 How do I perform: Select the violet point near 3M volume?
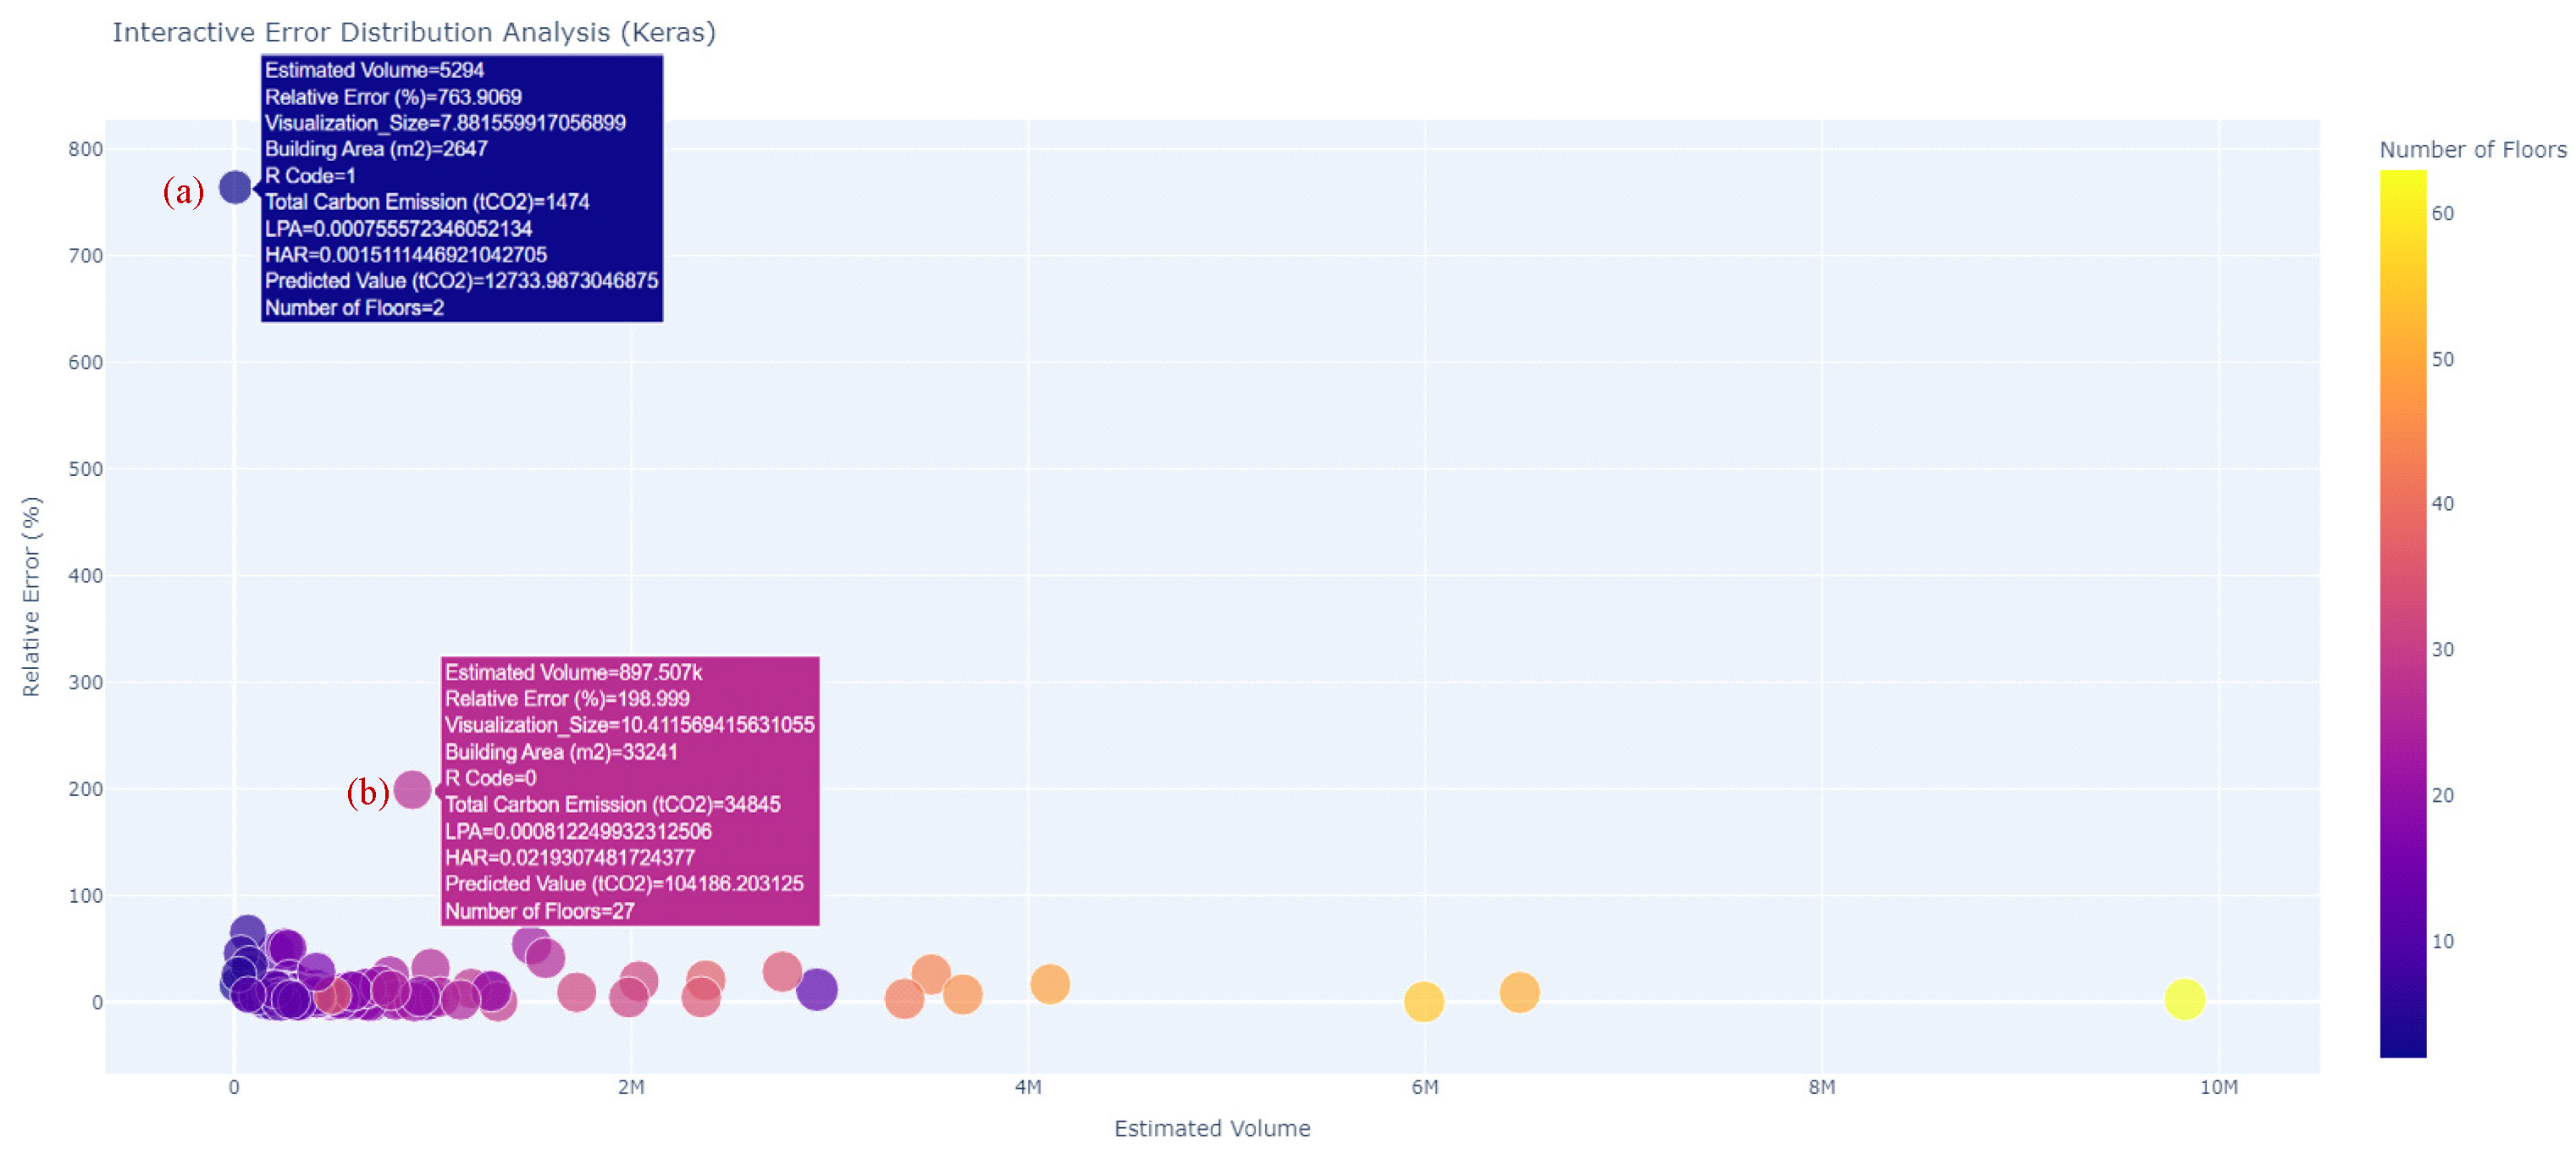point(816,990)
